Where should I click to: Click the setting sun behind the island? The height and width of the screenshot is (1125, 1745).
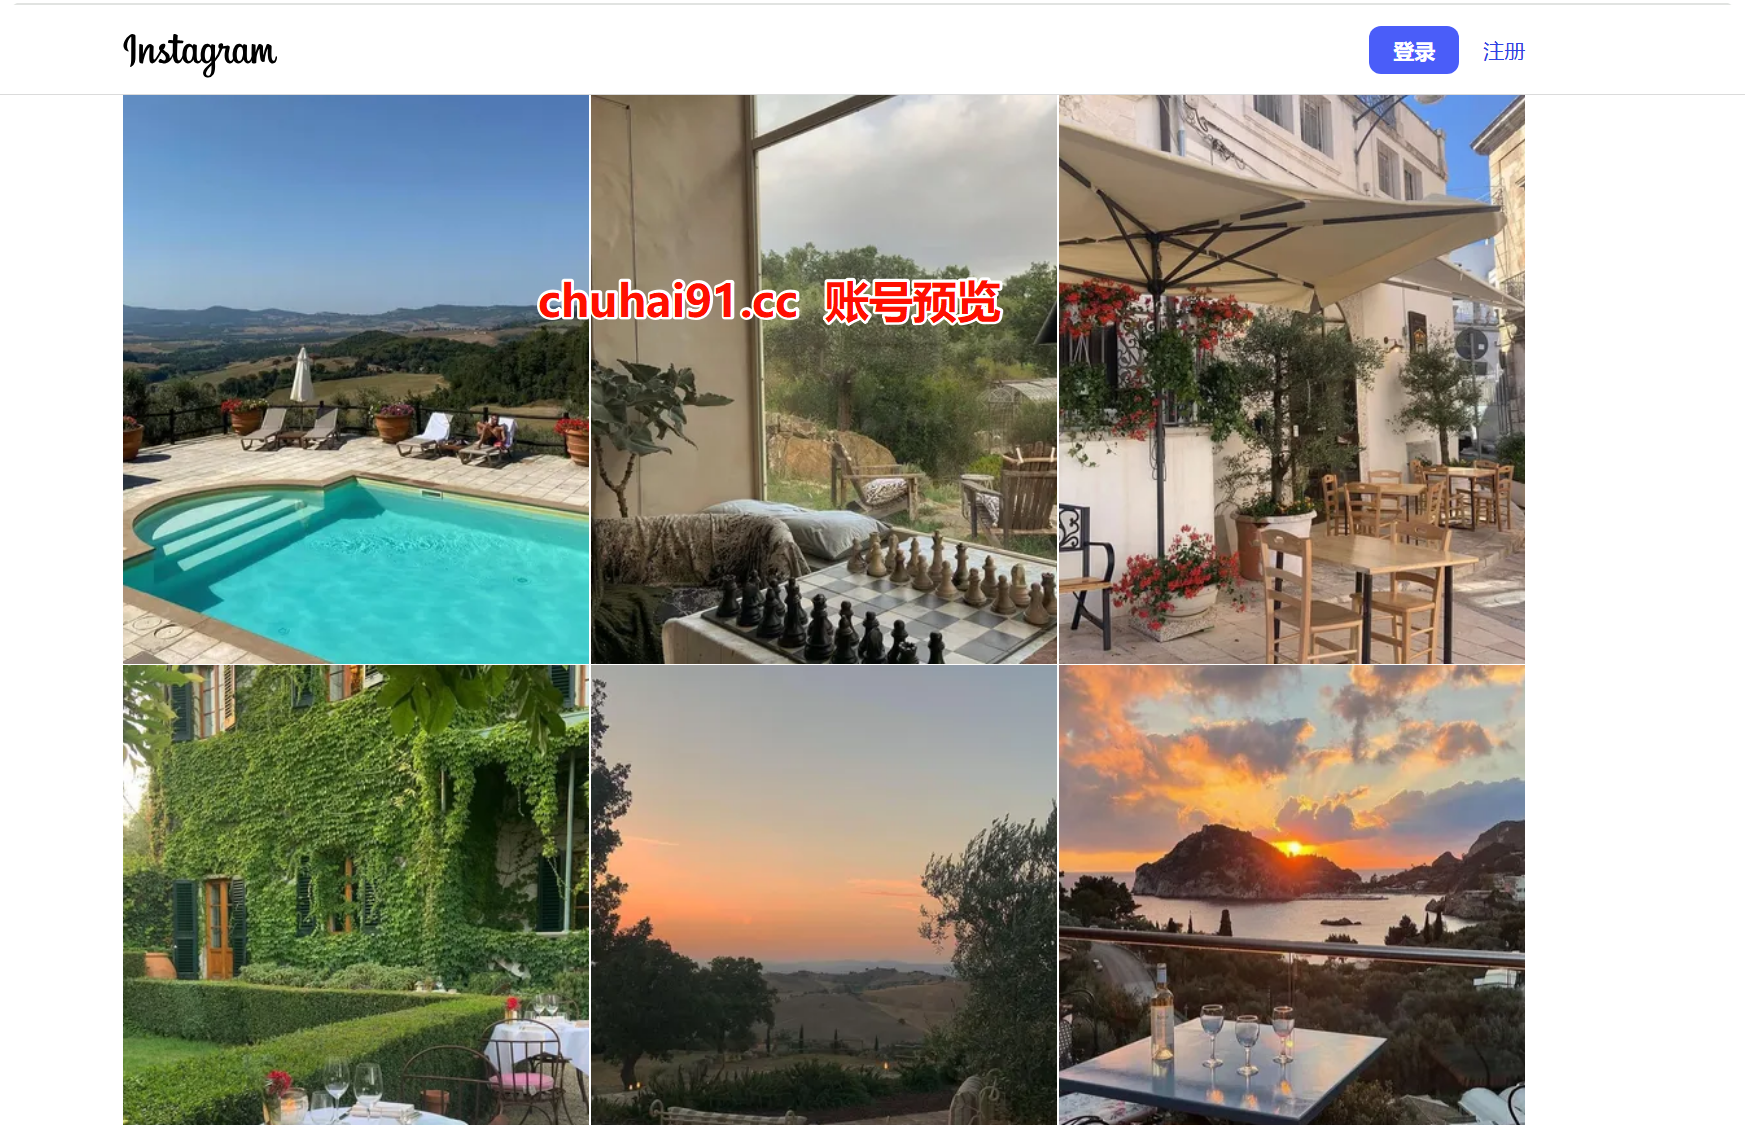point(1293,848)
